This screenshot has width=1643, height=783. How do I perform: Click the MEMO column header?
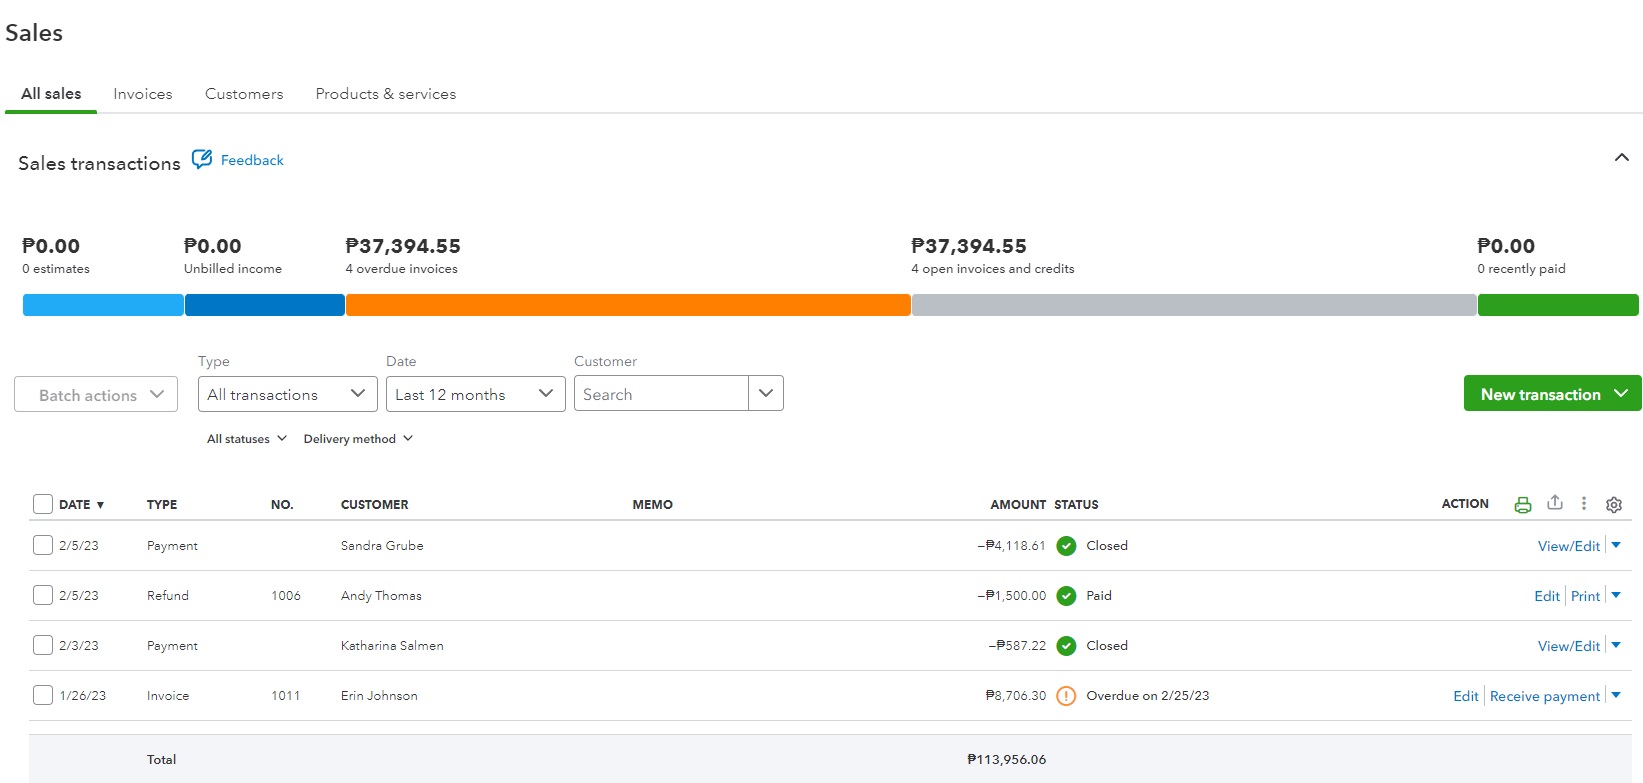coord(652,505)
